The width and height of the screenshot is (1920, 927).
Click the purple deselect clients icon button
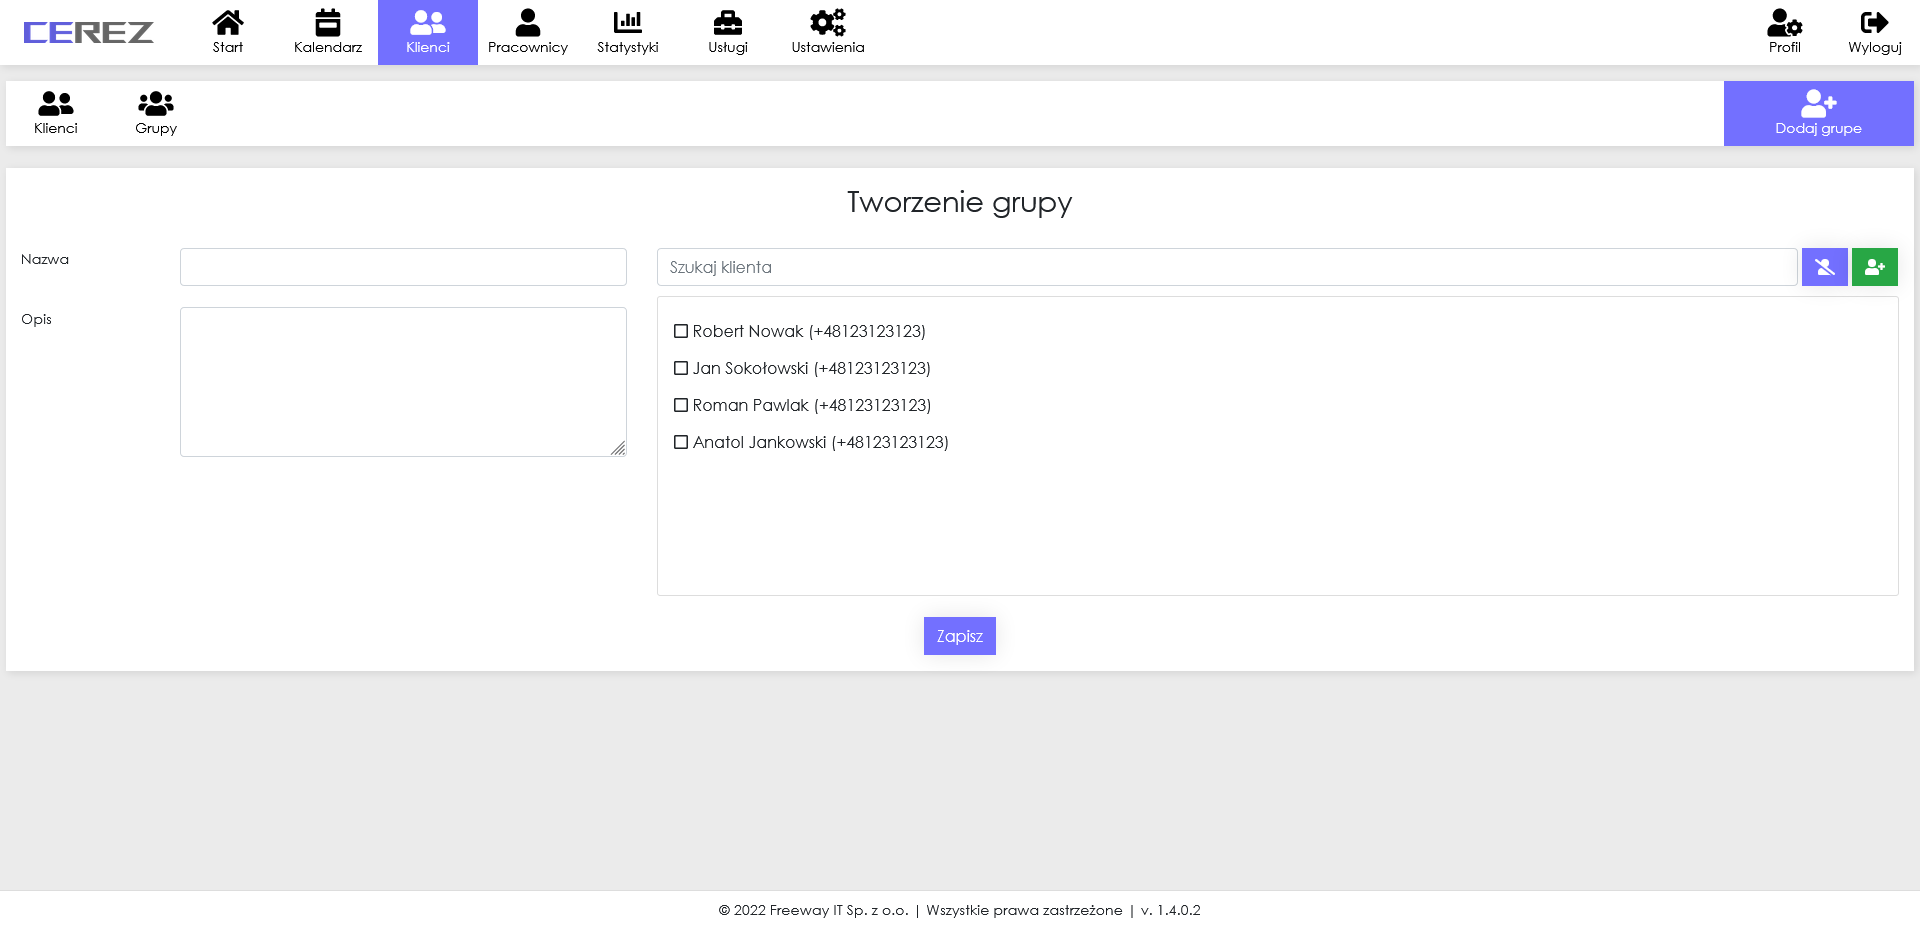(1824, 267)
